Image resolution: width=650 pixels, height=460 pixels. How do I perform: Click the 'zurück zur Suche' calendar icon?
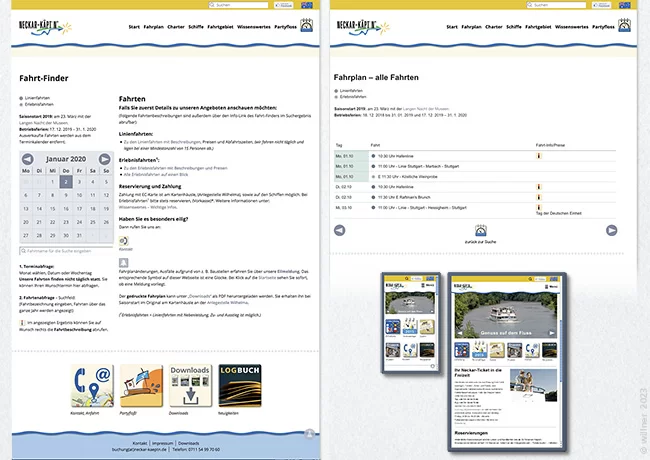(480, 230)
